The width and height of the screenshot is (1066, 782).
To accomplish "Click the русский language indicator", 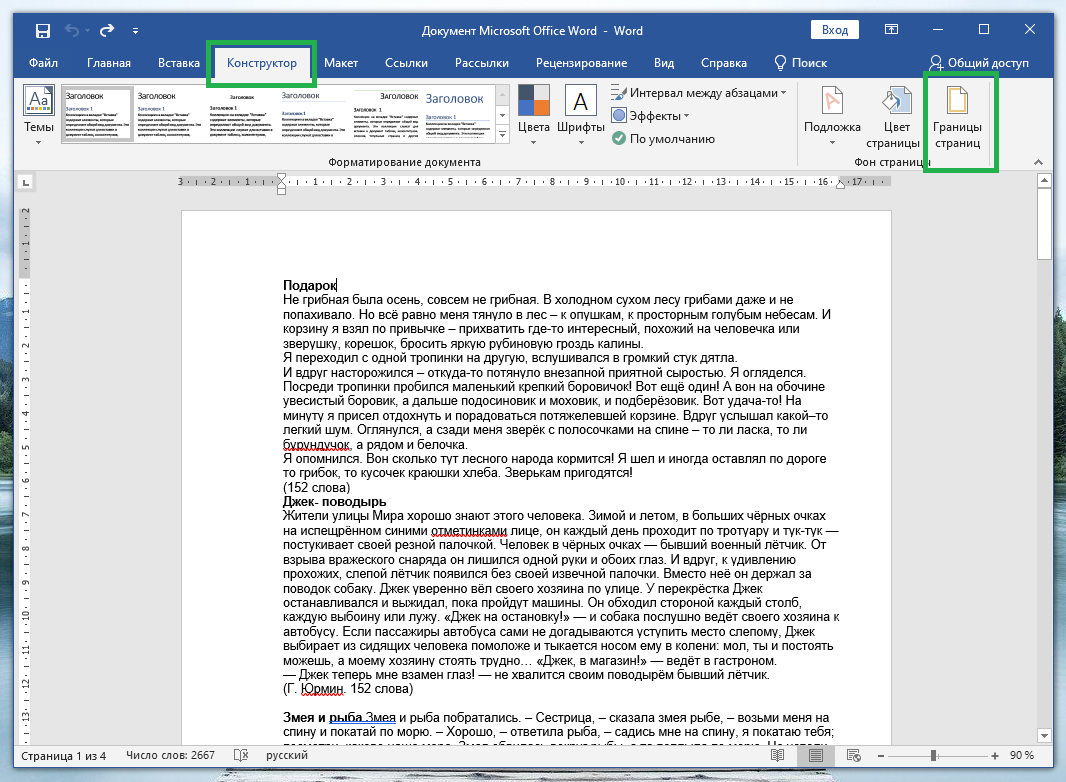I will click(287, 755).
